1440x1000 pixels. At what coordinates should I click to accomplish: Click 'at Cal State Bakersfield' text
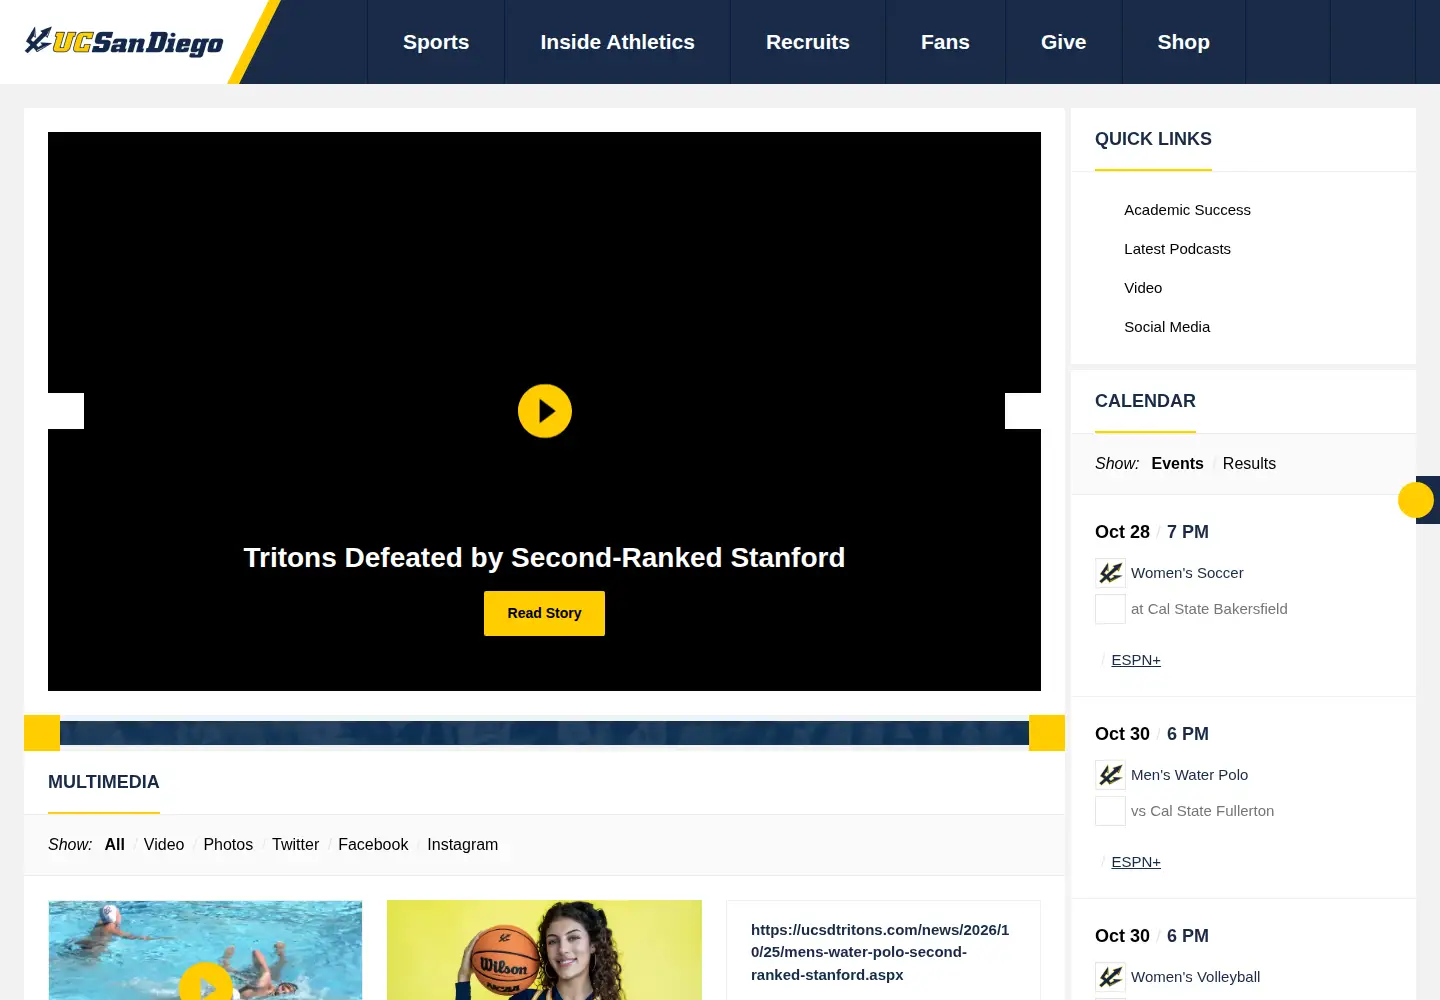(x=1209, y=609)
